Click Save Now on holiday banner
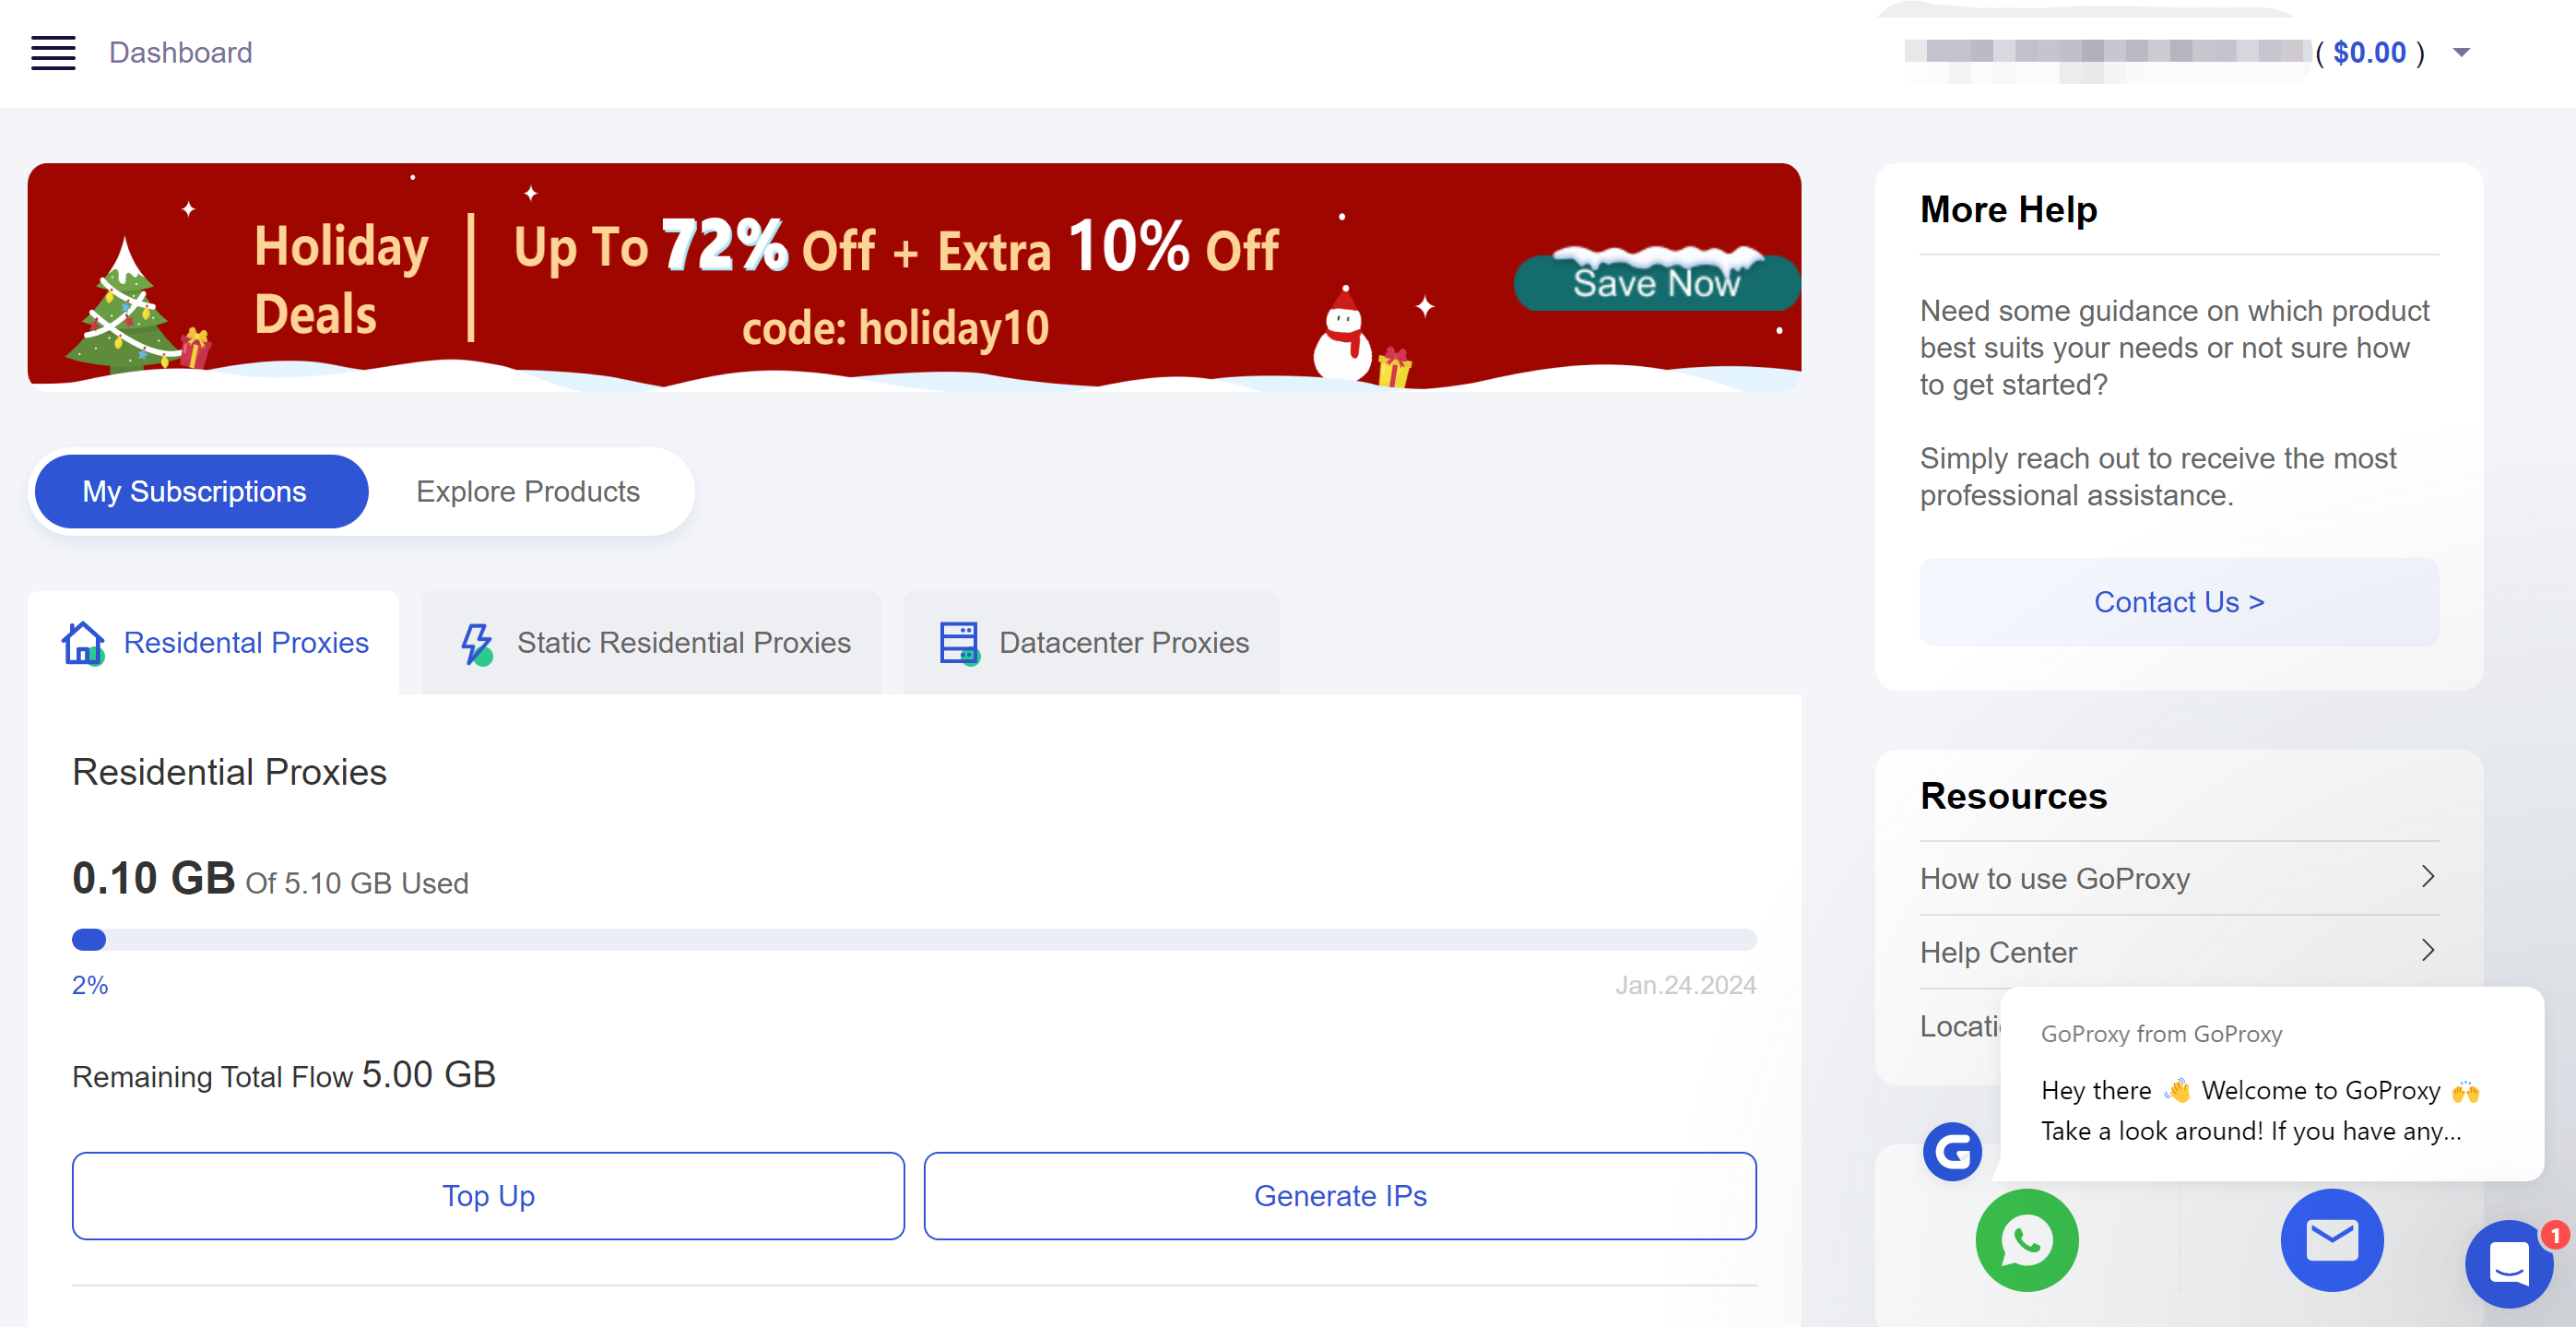The height and width of the screenshot is (1327, 2576). click(1656, 282)
